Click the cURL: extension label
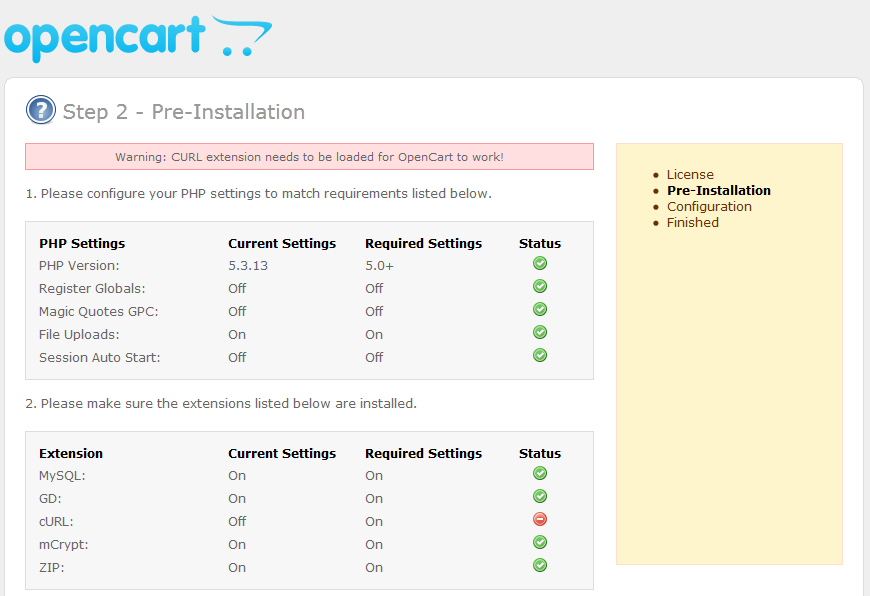Viewport: 870px width, 596px height. [x=56, y=522]
